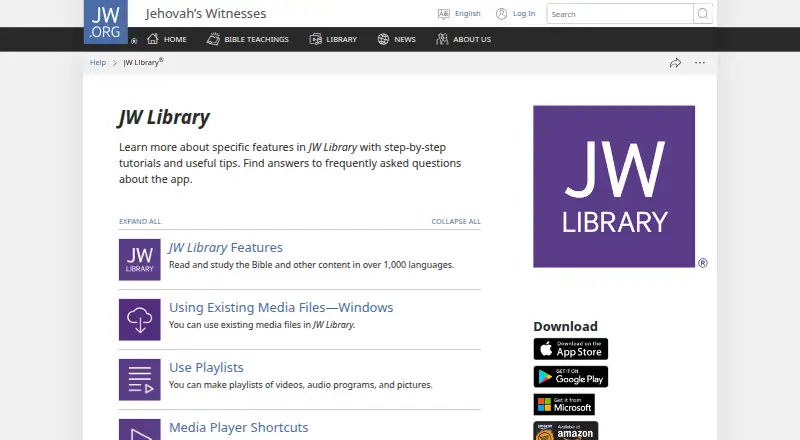Click the share arrow icon
Screen dimensions: 800x440
point(675,63)
